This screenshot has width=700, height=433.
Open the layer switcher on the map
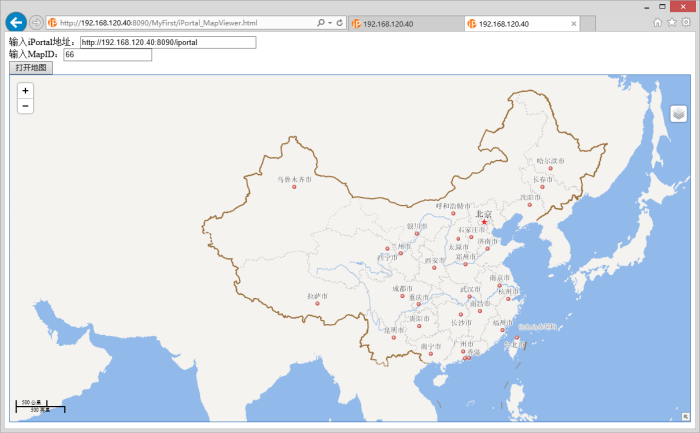pyautogui.click(x=678, y=114)
